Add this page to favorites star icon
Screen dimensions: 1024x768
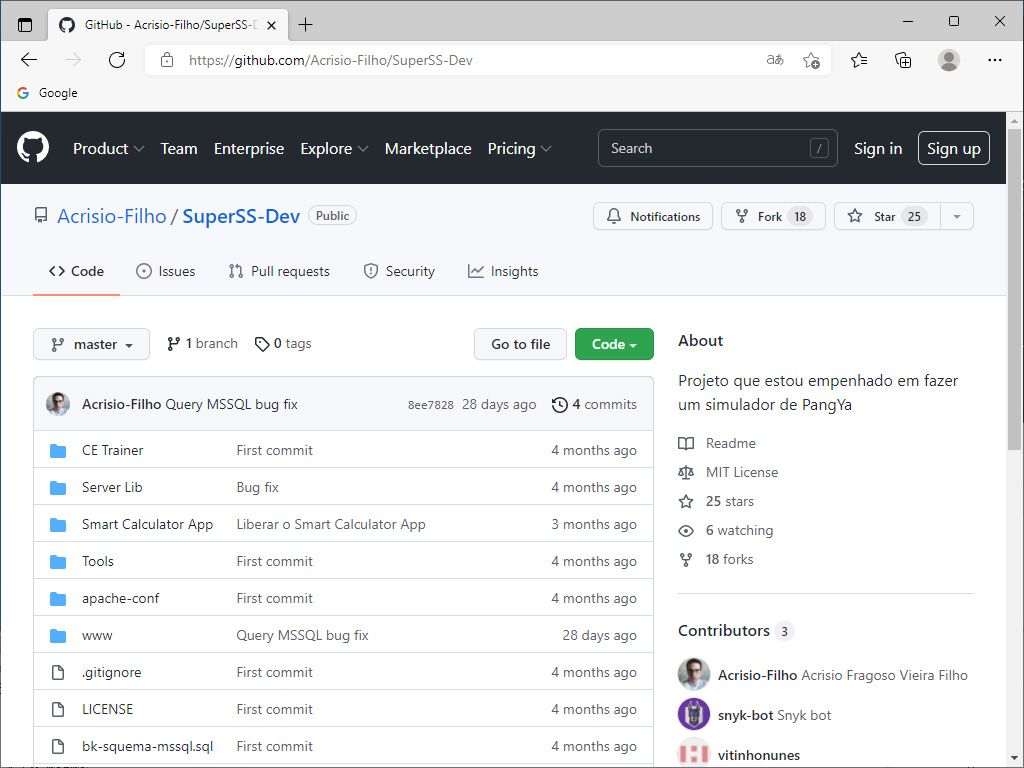pos(811,60)
